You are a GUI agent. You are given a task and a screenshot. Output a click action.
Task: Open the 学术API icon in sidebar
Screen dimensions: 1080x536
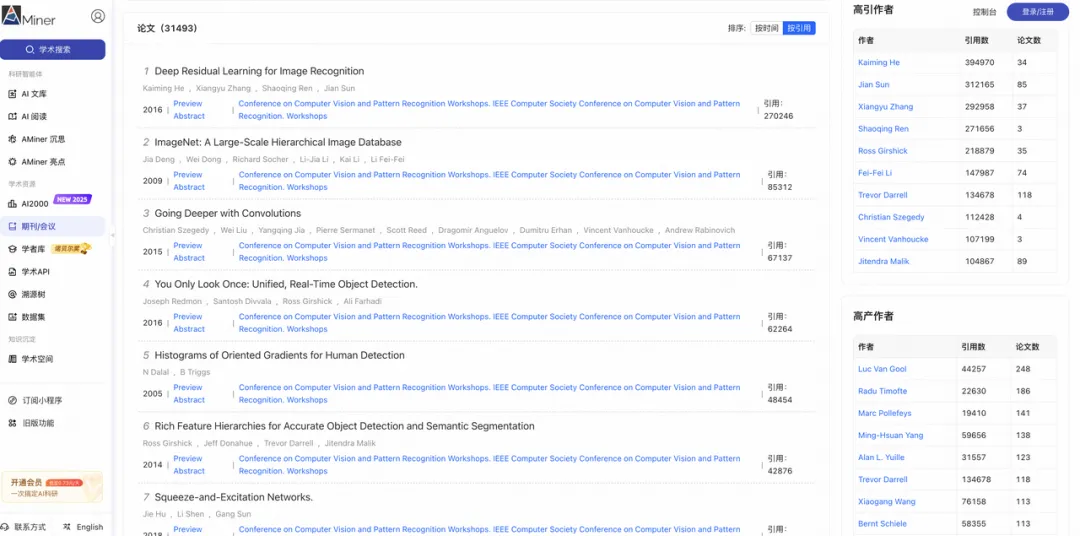(13, 271)
